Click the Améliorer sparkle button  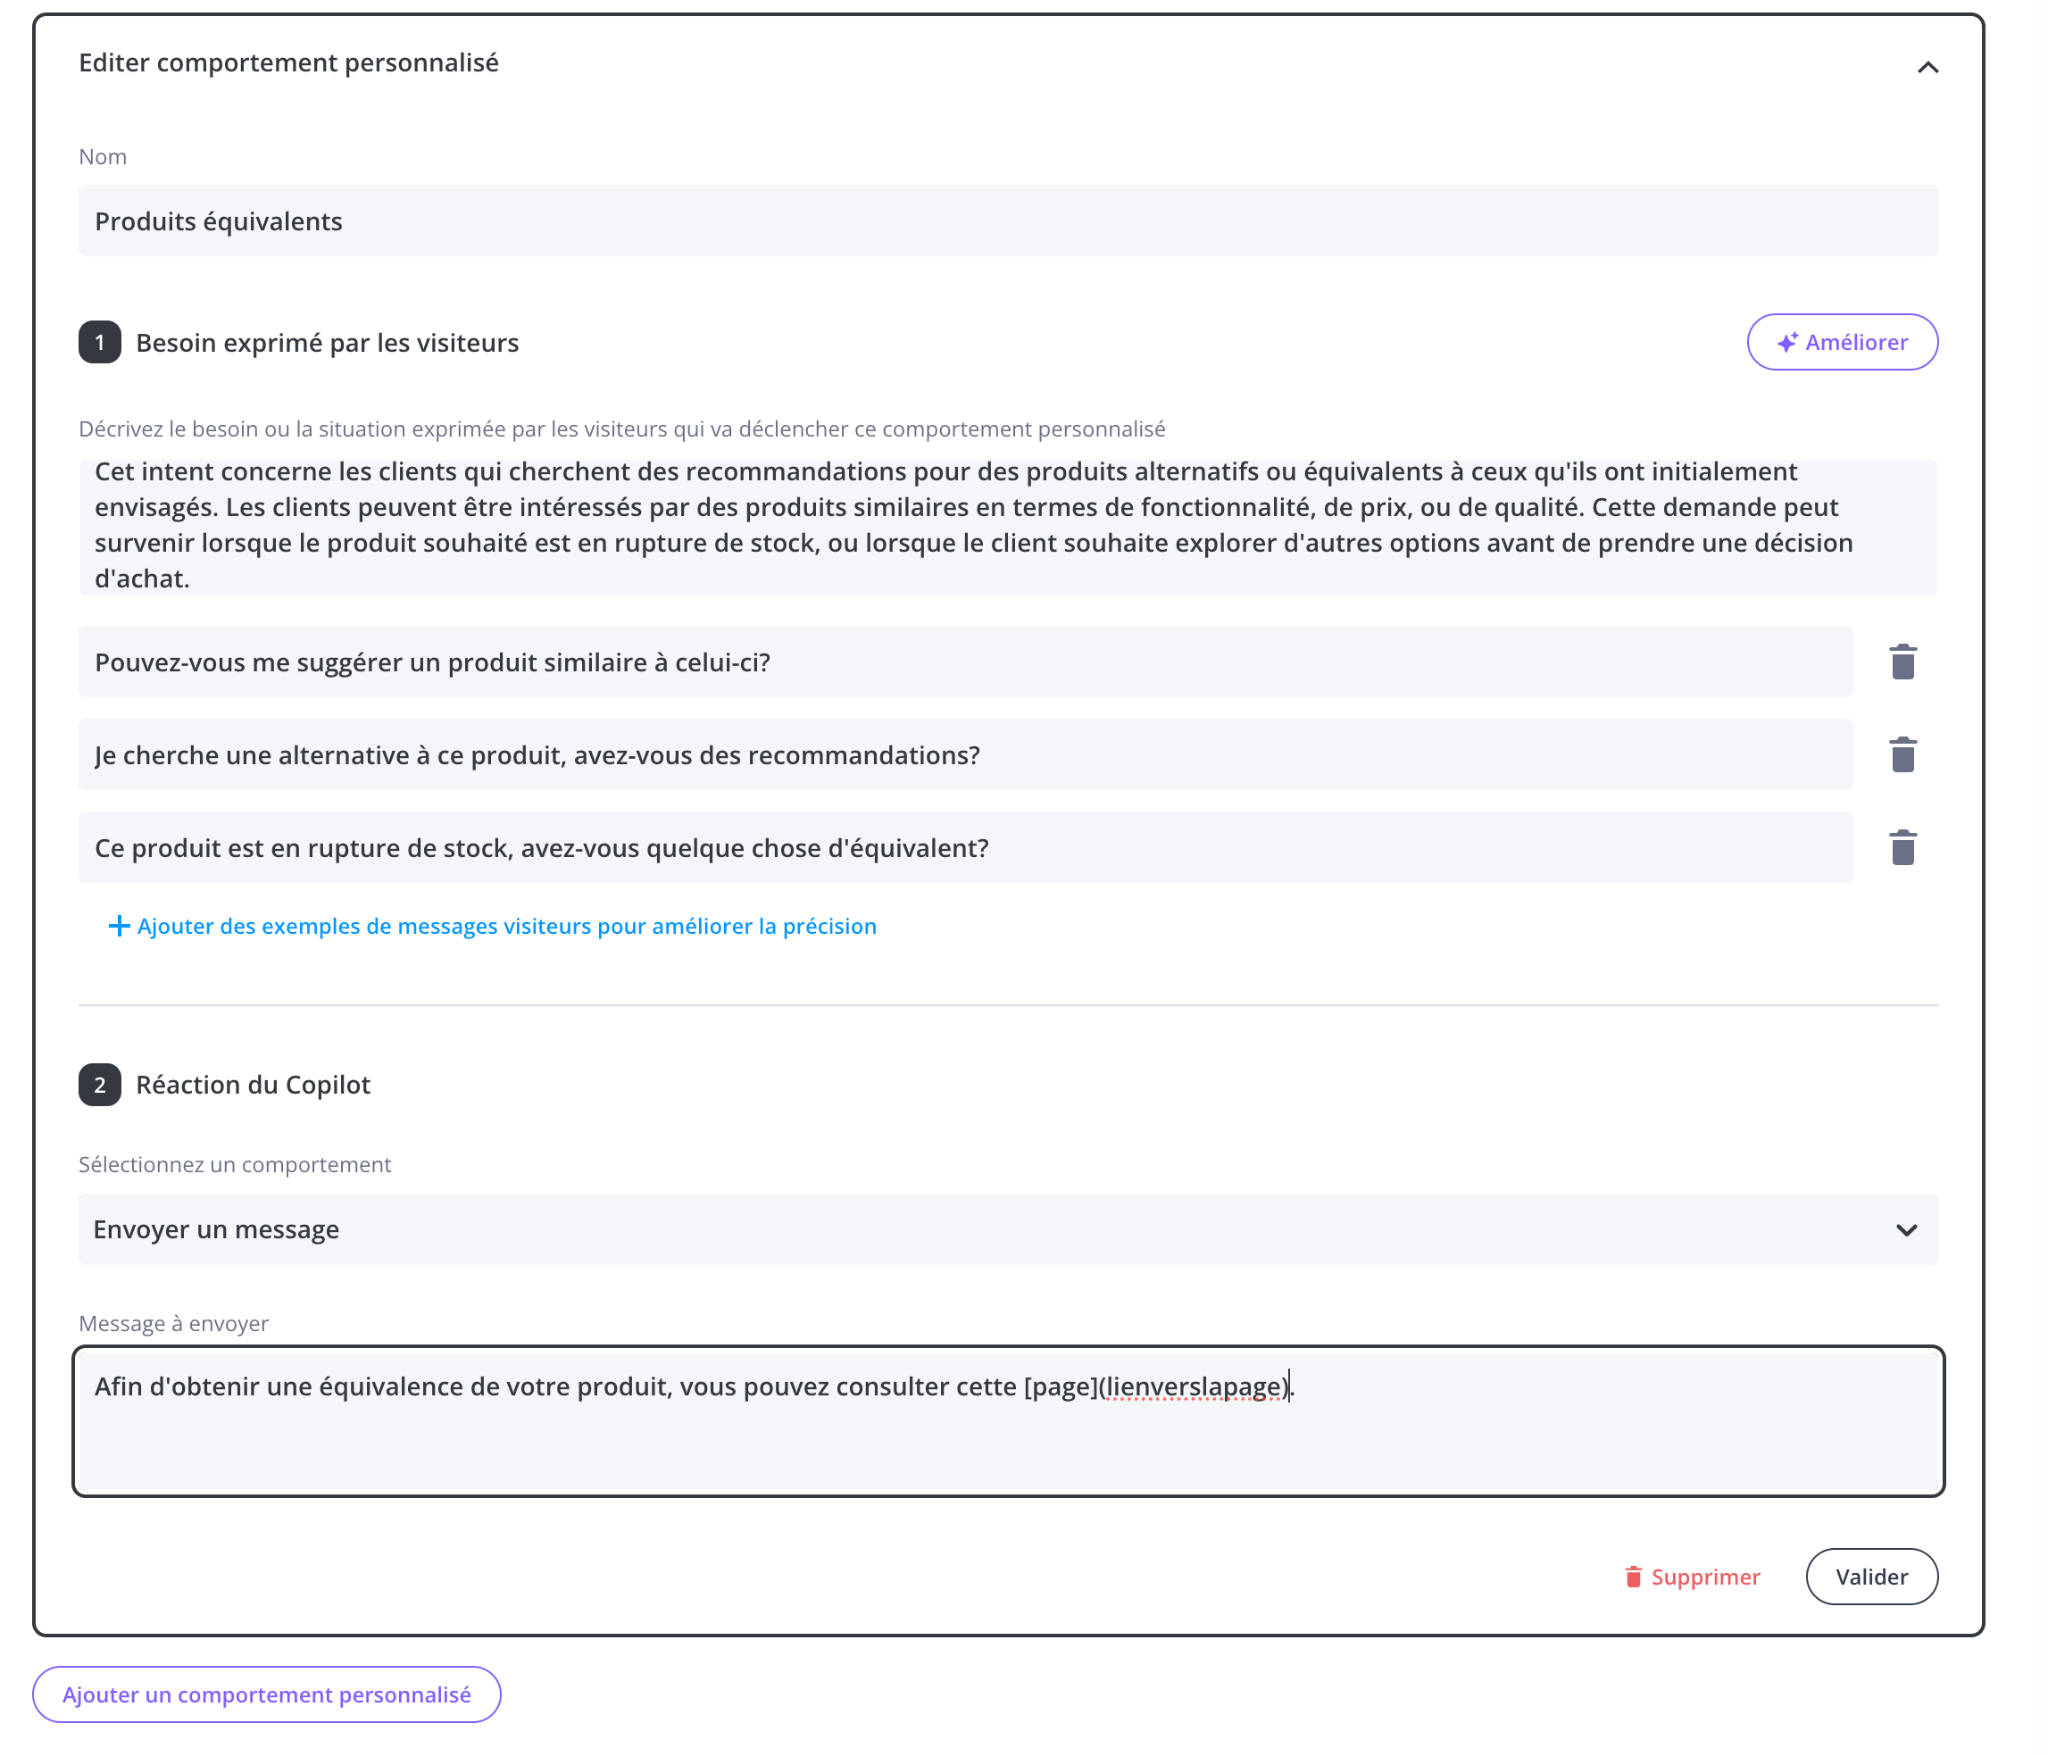tap(1841, 342)
